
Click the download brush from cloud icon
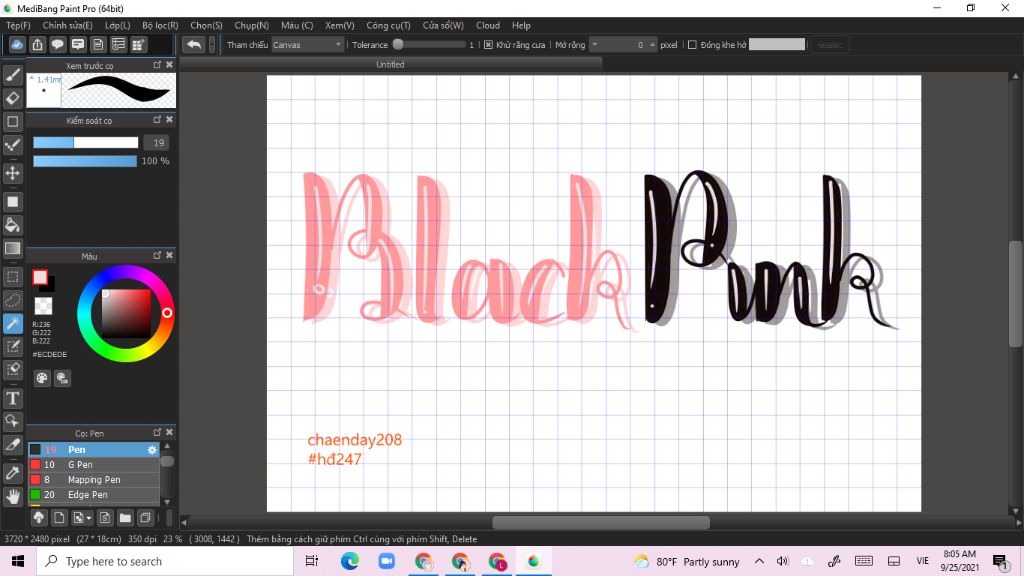[39, 518]
